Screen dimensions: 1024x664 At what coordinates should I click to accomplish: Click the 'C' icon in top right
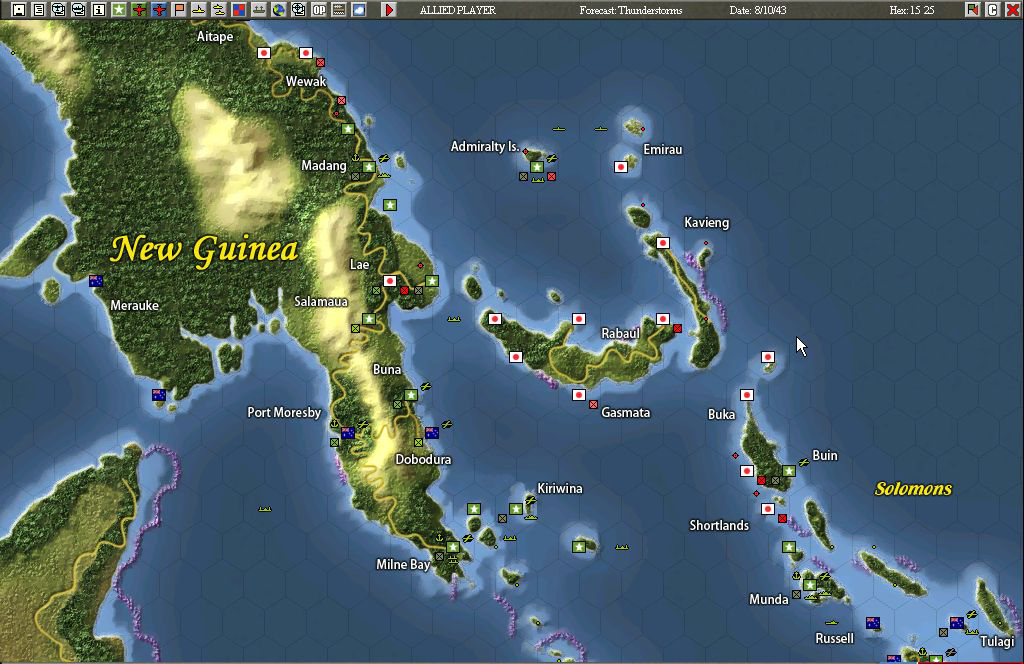[993, 10]
